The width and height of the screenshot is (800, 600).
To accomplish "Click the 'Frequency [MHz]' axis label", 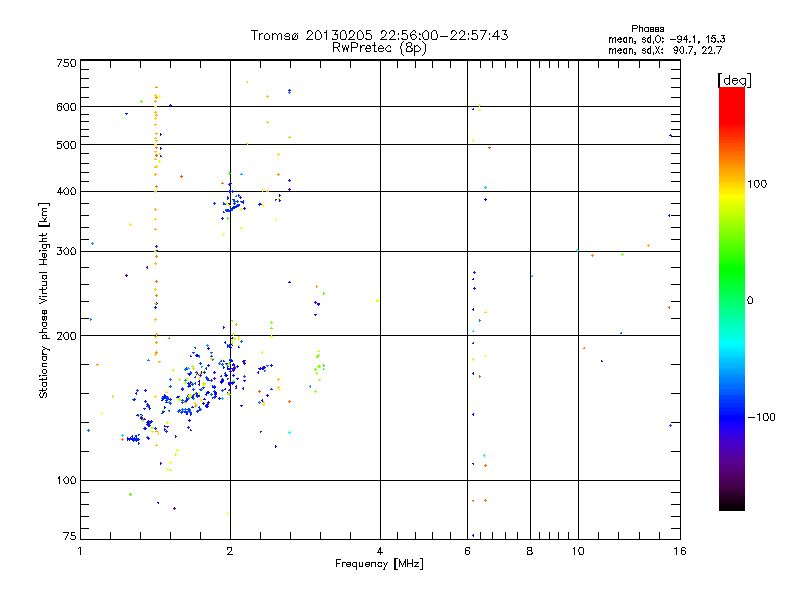I will 379,564.
